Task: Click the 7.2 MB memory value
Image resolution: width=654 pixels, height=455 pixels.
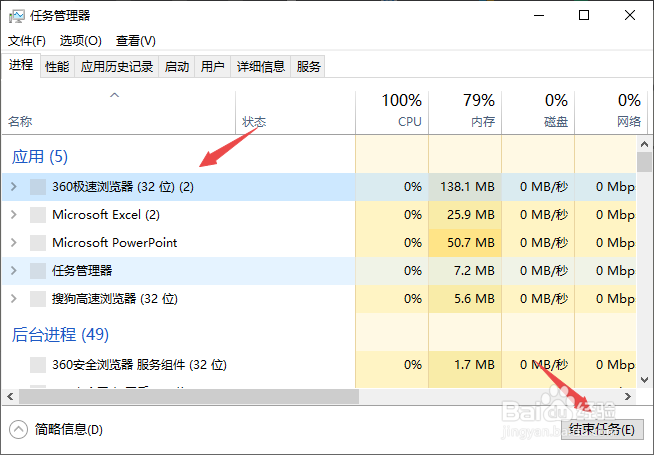Action: click(x=474, y=271)
